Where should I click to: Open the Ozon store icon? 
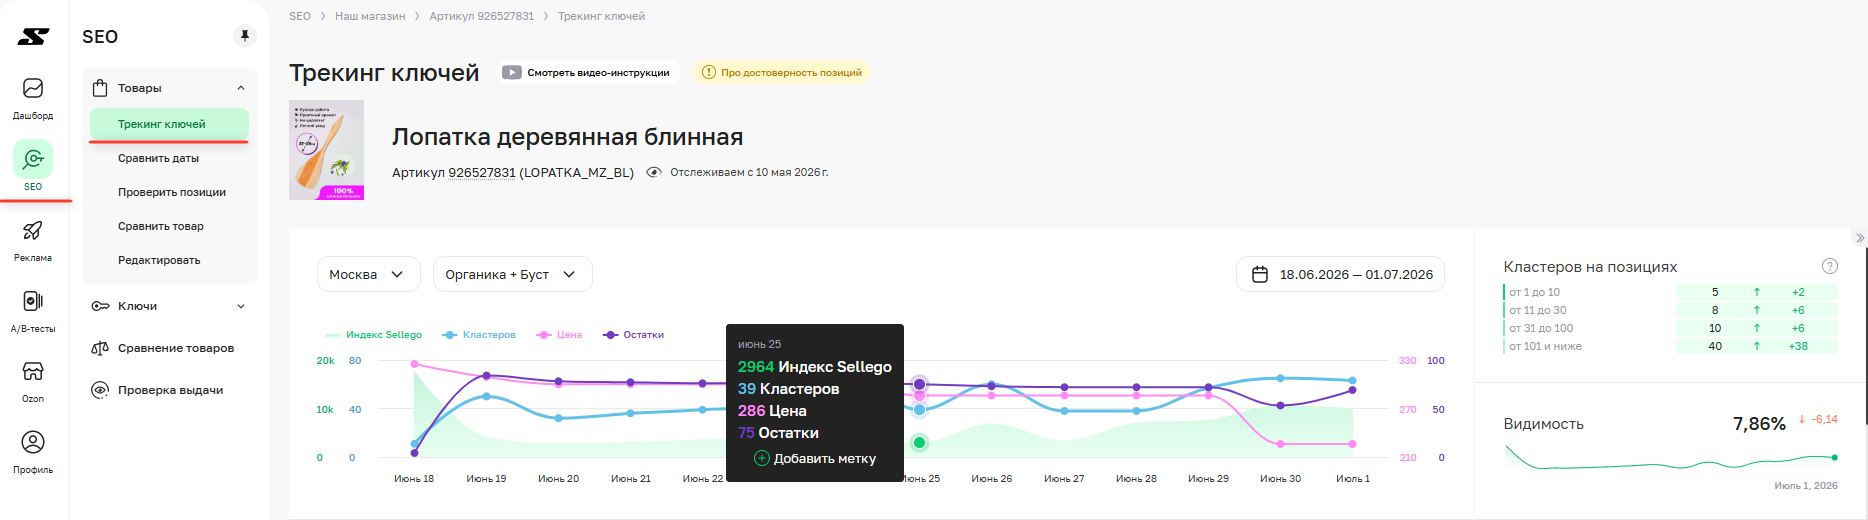tap(33, 371)
